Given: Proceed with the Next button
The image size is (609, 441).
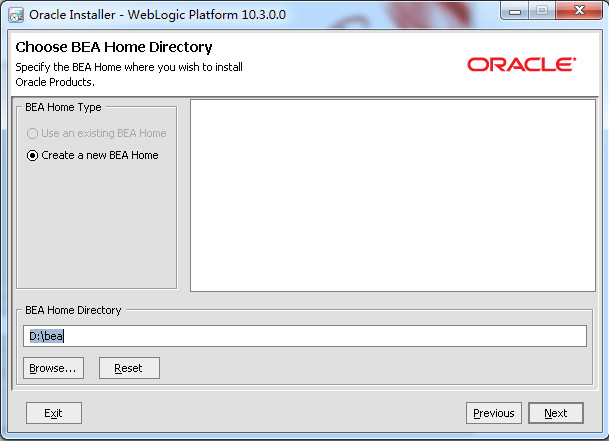Looking at the screenshot, I should [x=556, y=413].
